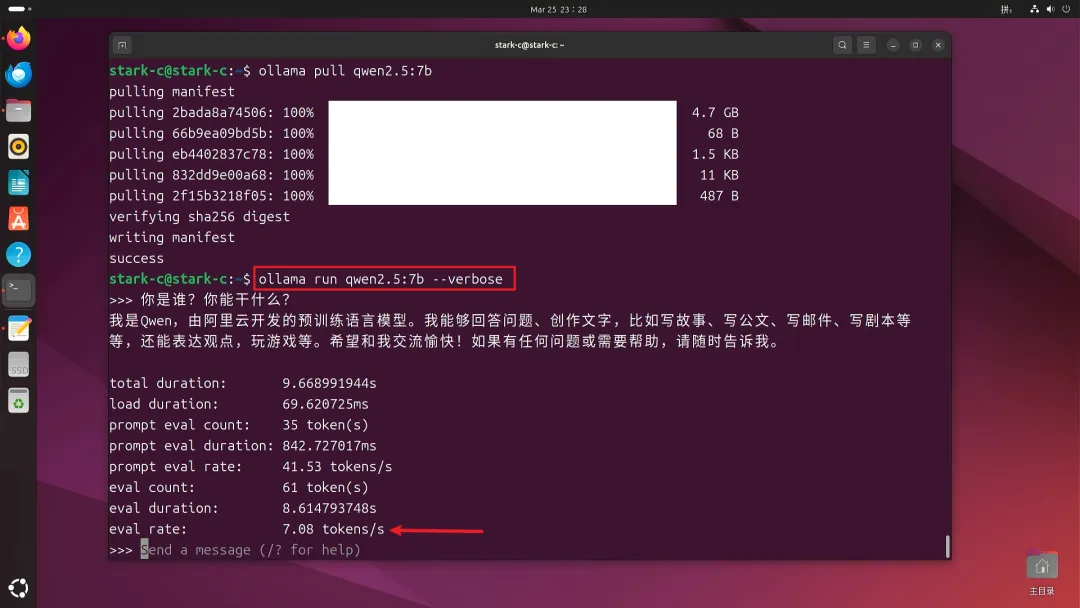Open the Home folder desktop icon
Screen dimensions: 1080x608
pyautogui.click(x=1041, y=573)
